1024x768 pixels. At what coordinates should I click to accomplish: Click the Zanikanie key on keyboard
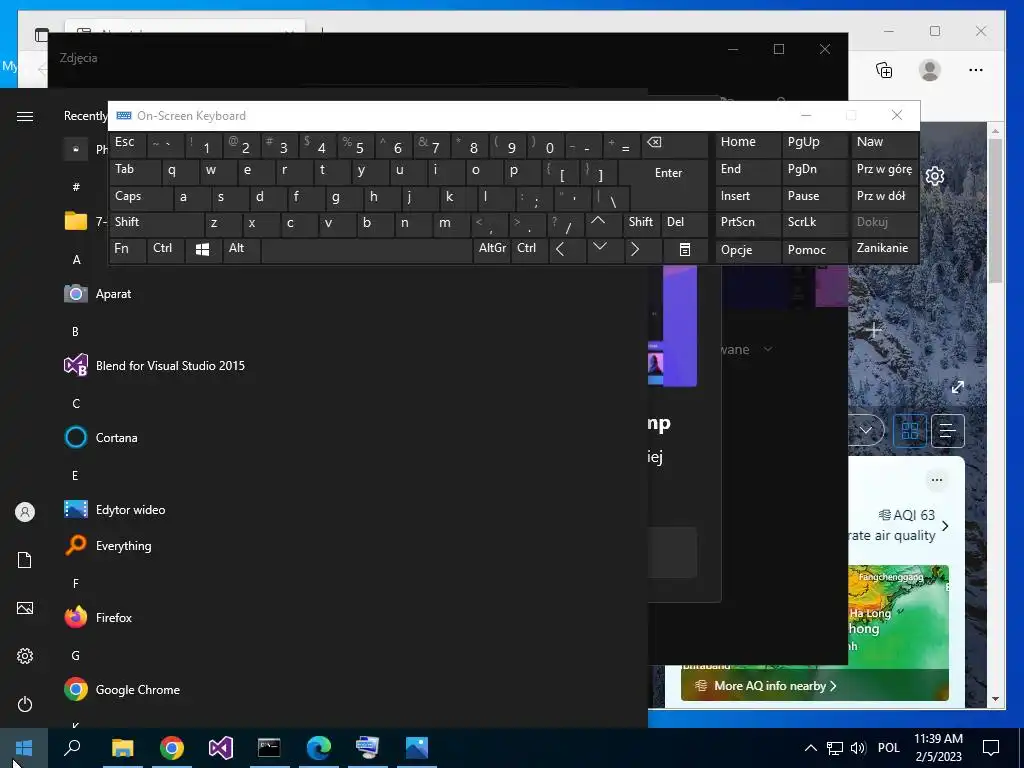pyautogui.click(x=884, y=249)
